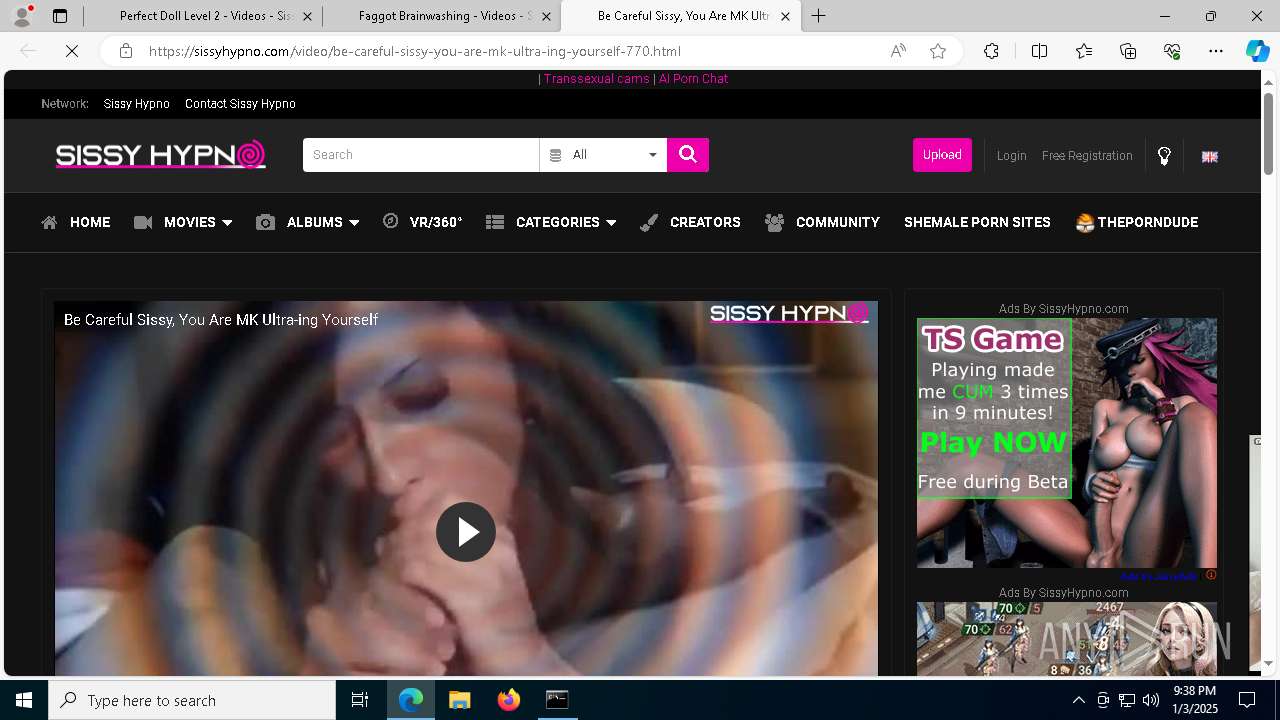This screenshot has height=720, width=1280.
Task: Open the volume control tray icon
Action: point(1151,700)
